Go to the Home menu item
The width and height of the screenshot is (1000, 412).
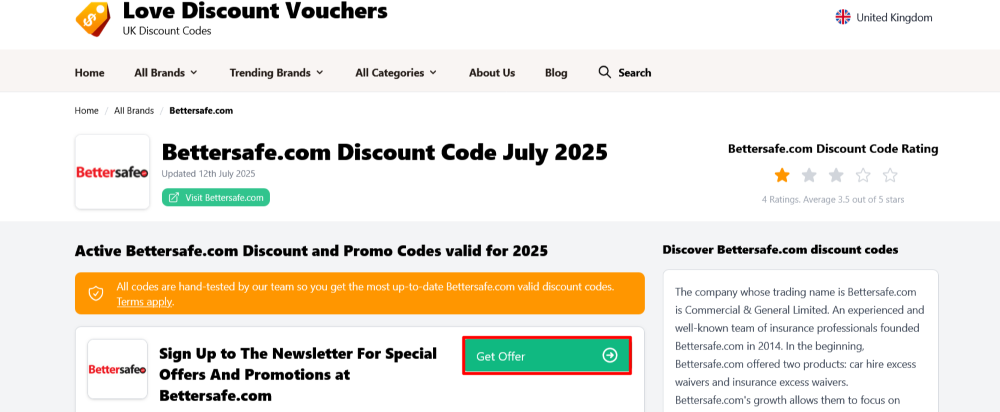point(89,72)
